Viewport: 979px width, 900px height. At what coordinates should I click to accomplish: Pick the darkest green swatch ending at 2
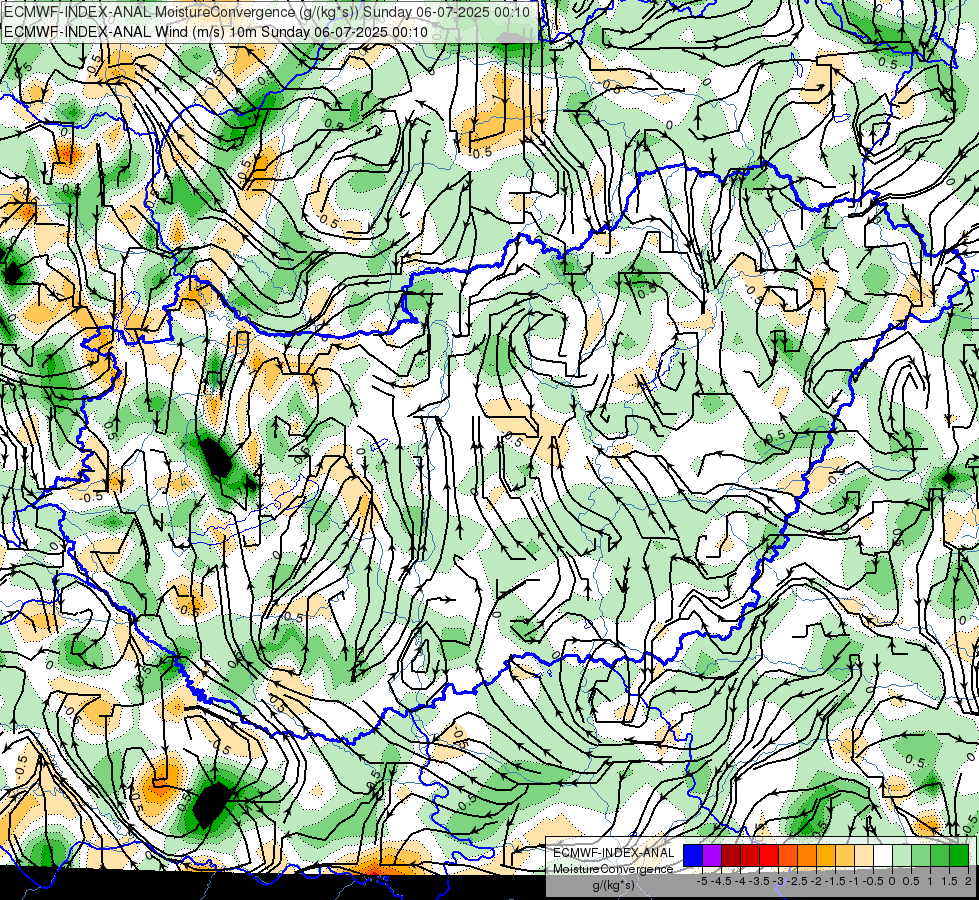[959, 855]
